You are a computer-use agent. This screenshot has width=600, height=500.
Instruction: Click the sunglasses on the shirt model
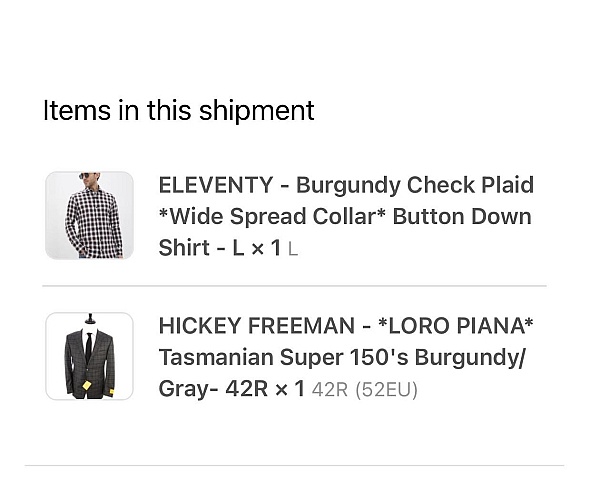click(85, 176)
